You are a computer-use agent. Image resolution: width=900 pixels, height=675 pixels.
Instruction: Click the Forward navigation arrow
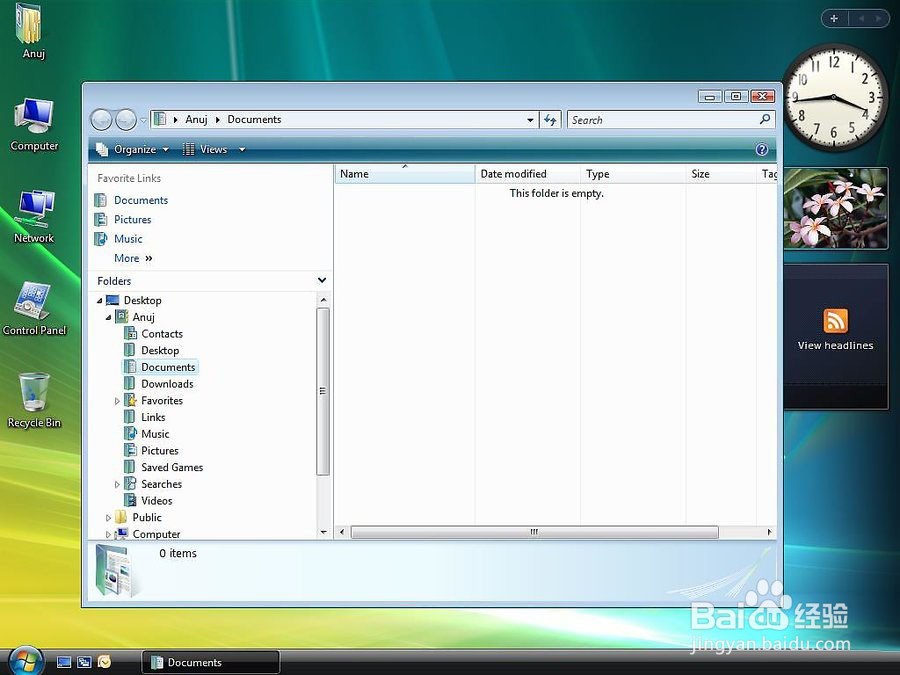(126, 120)
